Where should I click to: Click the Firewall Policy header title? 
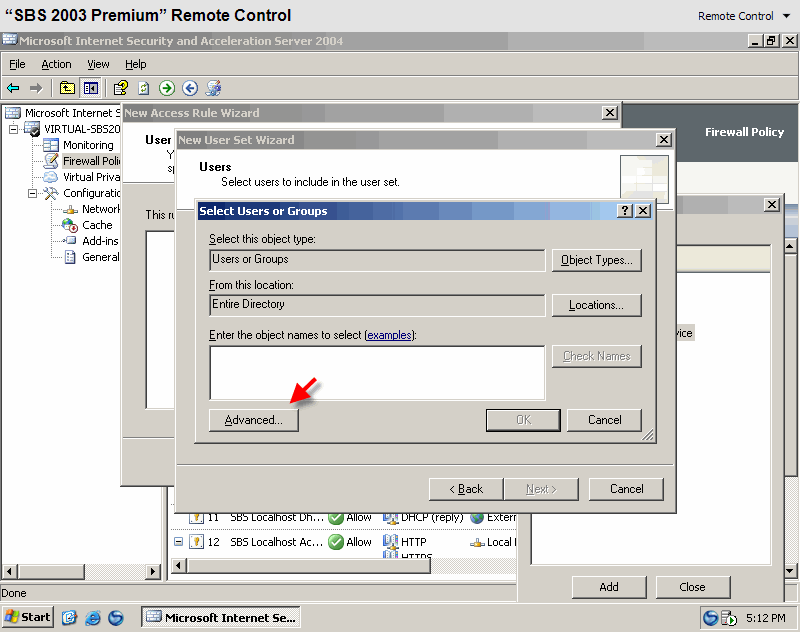[744, 132]
